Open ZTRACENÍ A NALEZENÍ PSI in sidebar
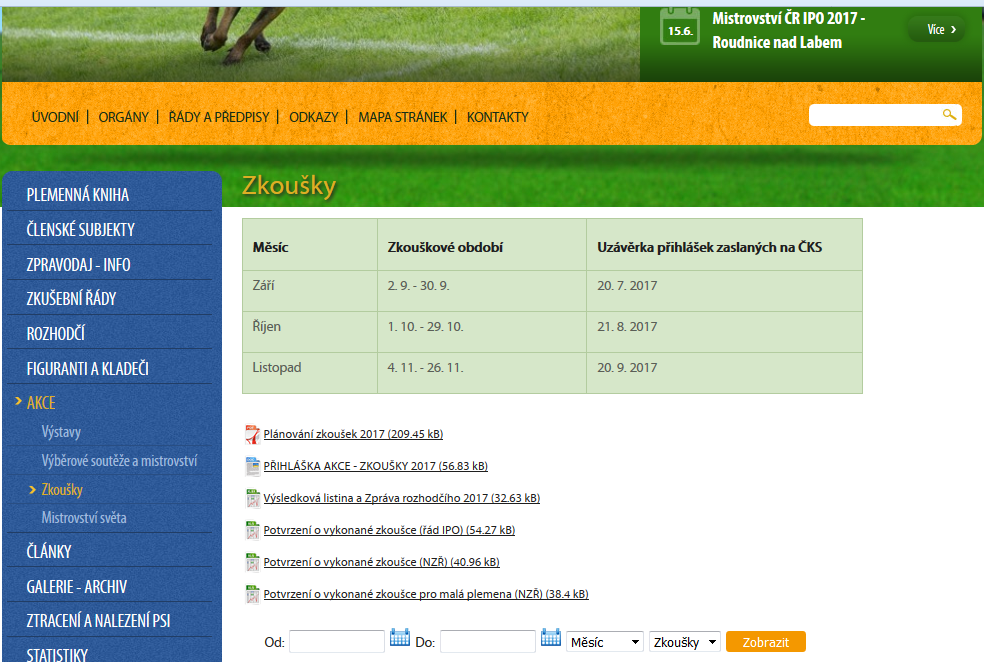Image resolution: width=984 pixels, height=662 pixels. pos(99,621)
